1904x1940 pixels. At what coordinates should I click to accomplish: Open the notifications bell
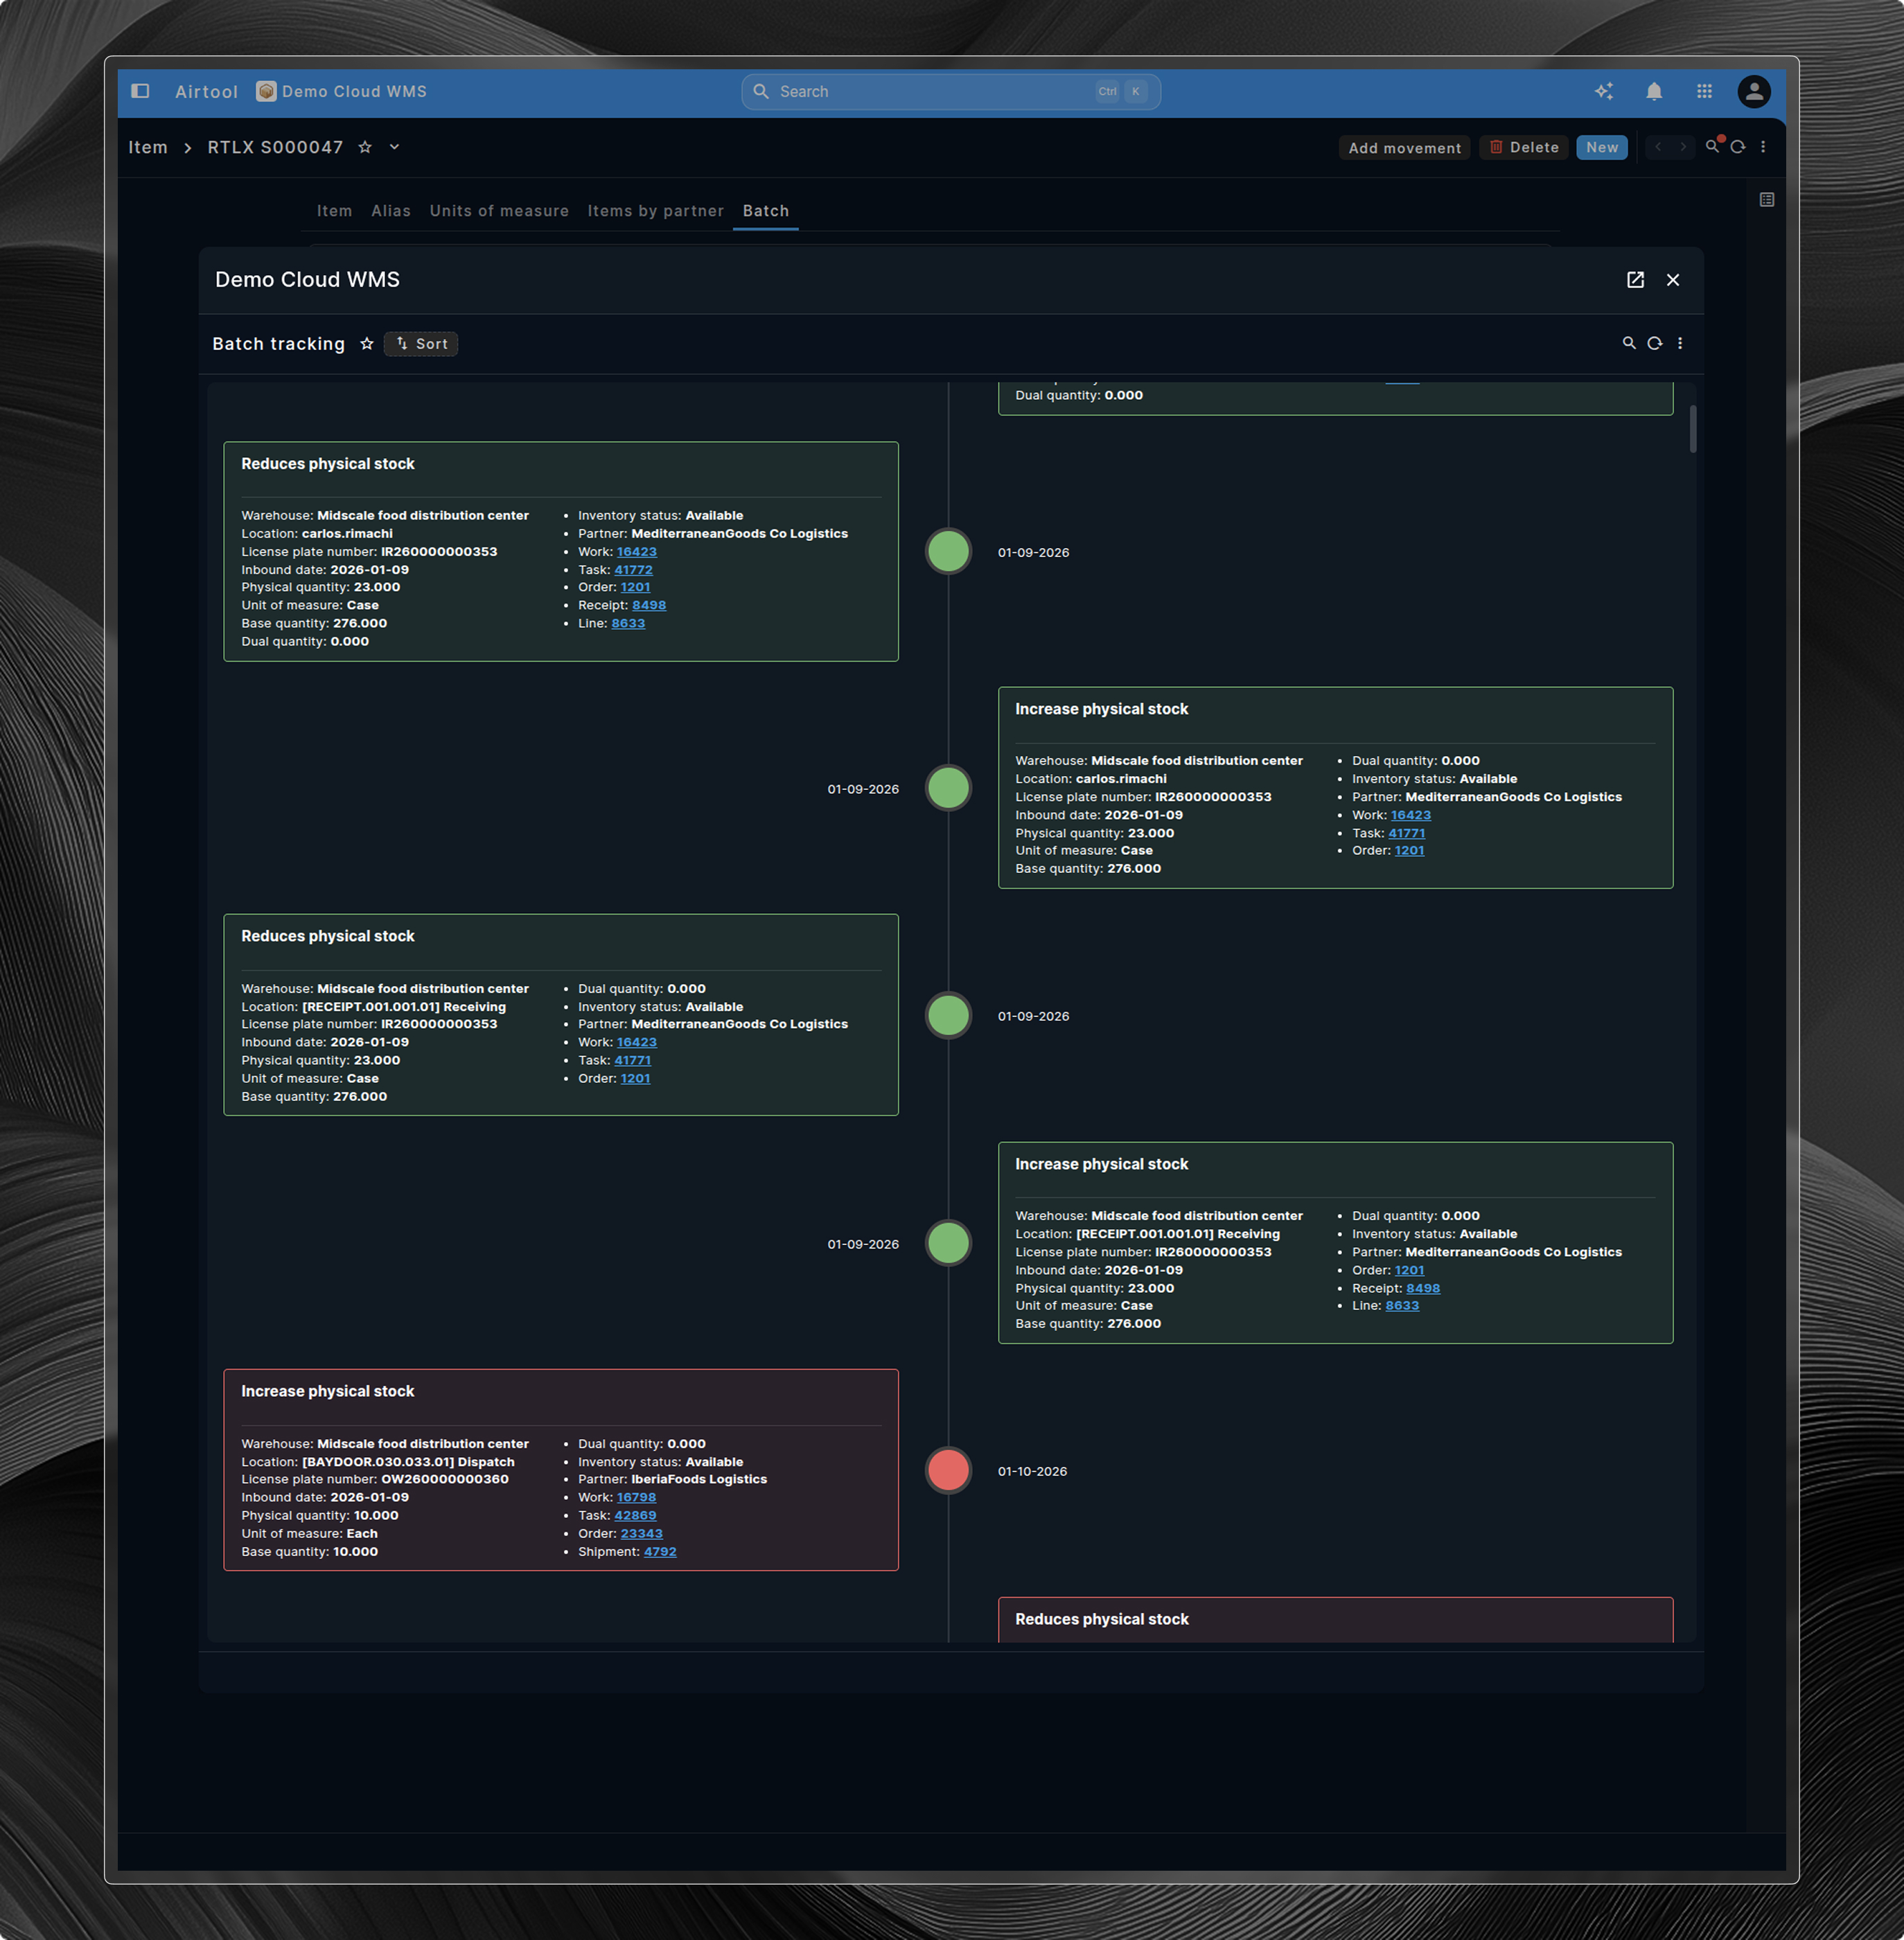1654,91
